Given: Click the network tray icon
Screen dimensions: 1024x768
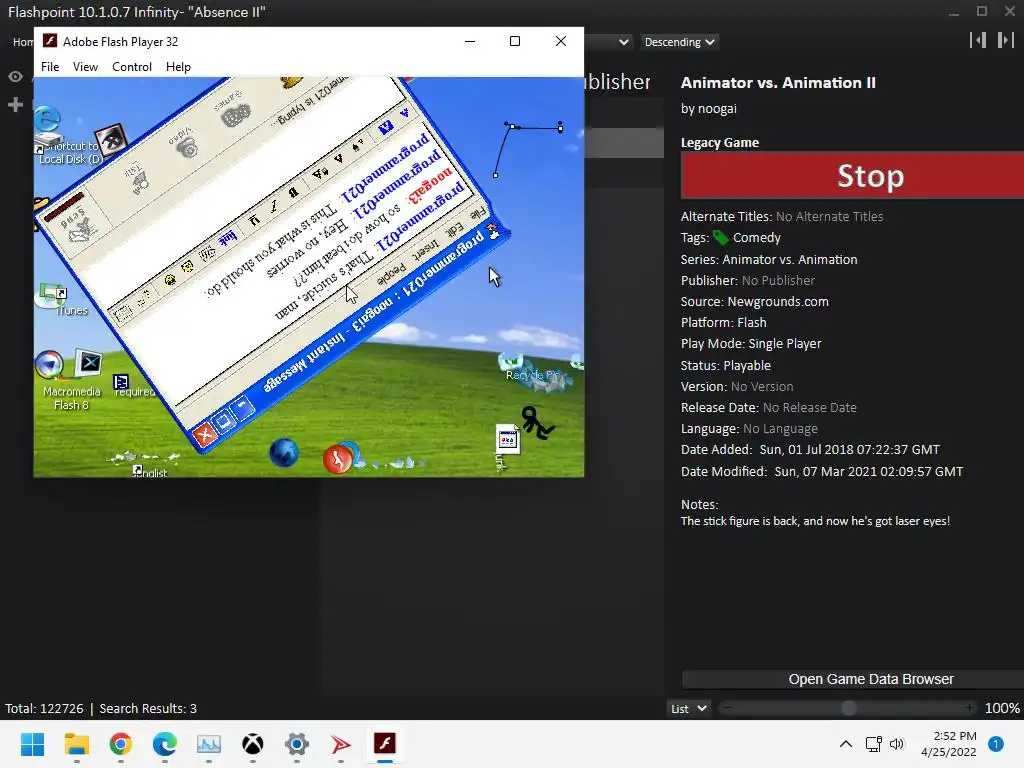Looking at the screenshot, I should [x=873, y=744].
